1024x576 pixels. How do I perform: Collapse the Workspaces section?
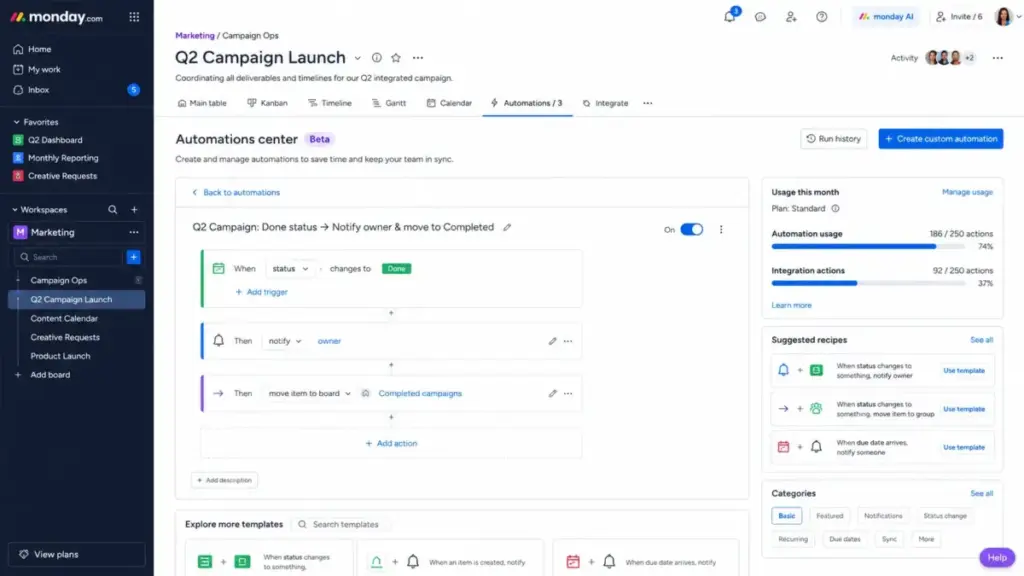pyautogui.click(x=15, y=210)
